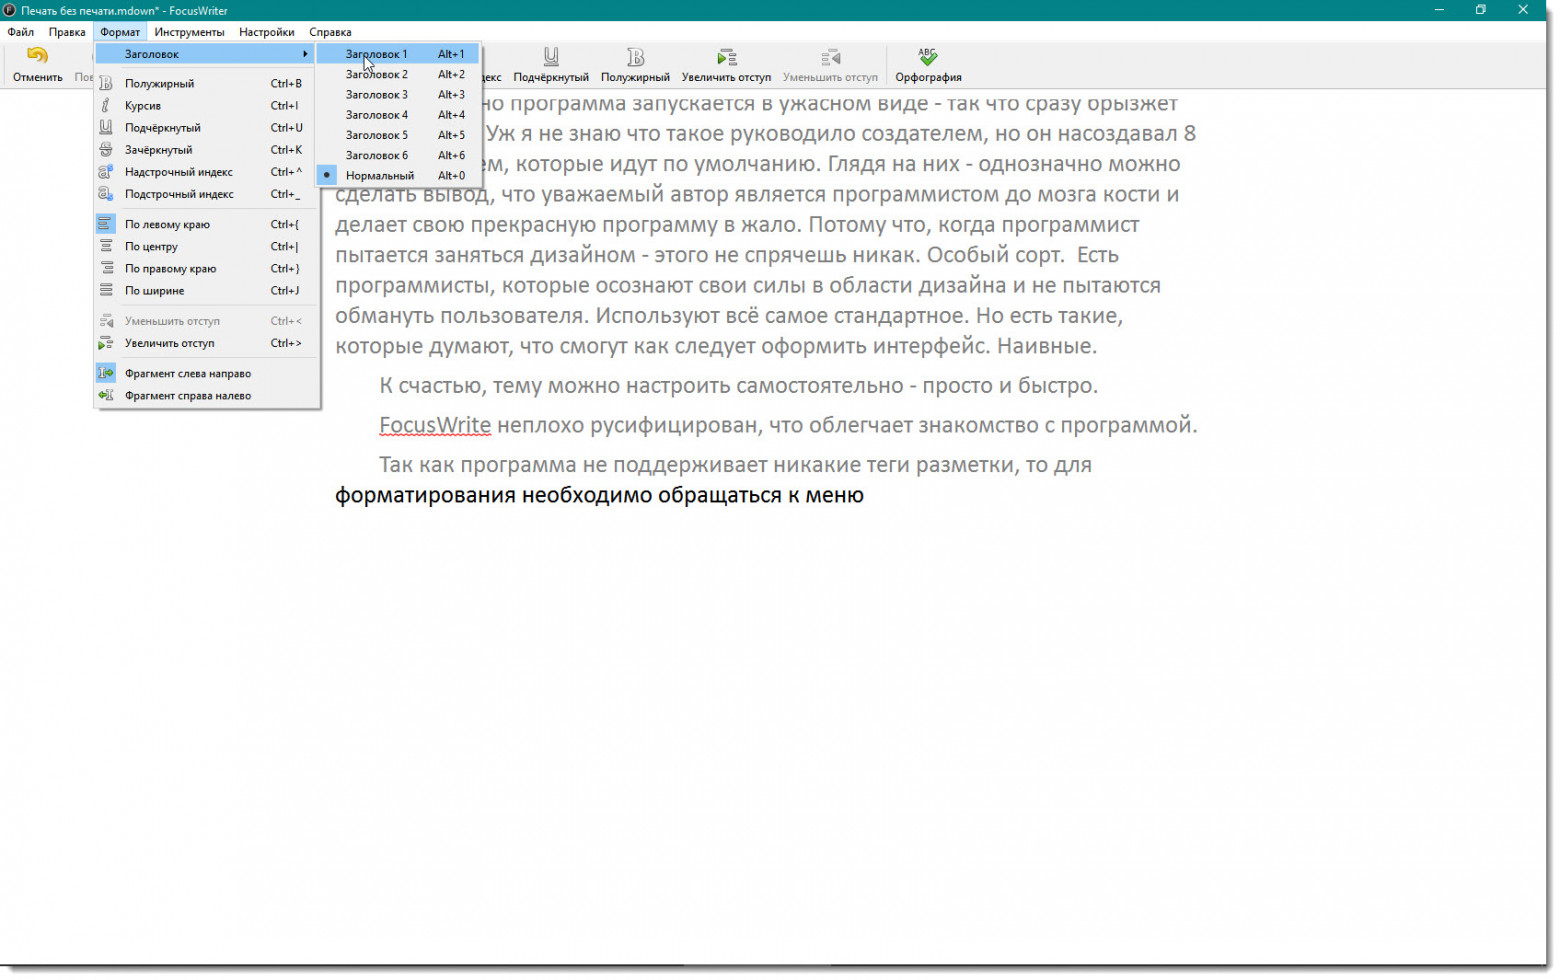The image size is (1560, 980).
Task: Choose Заголовок 3 from the submenu
Action: coord(377,94)
